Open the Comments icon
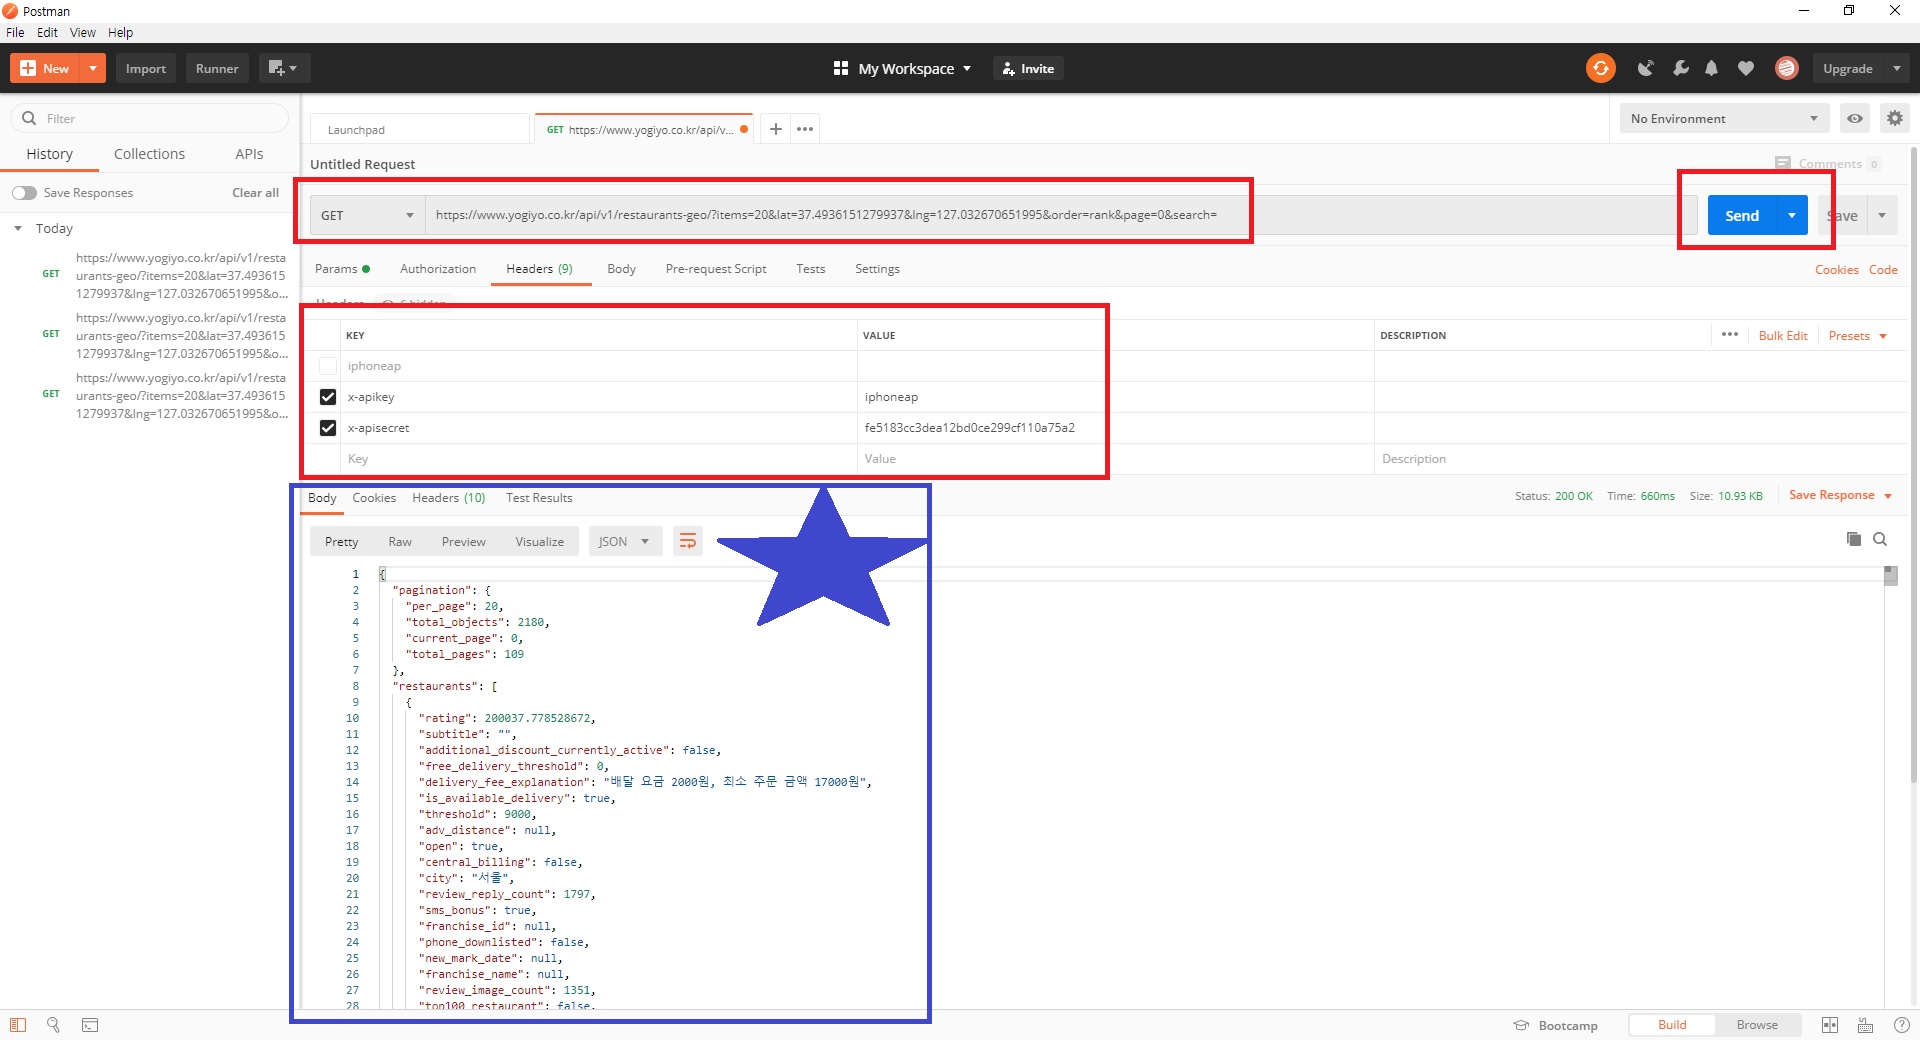The width and height of the screenshot is (1920, 1040). pyautogui.click(x=1783, y=163)
